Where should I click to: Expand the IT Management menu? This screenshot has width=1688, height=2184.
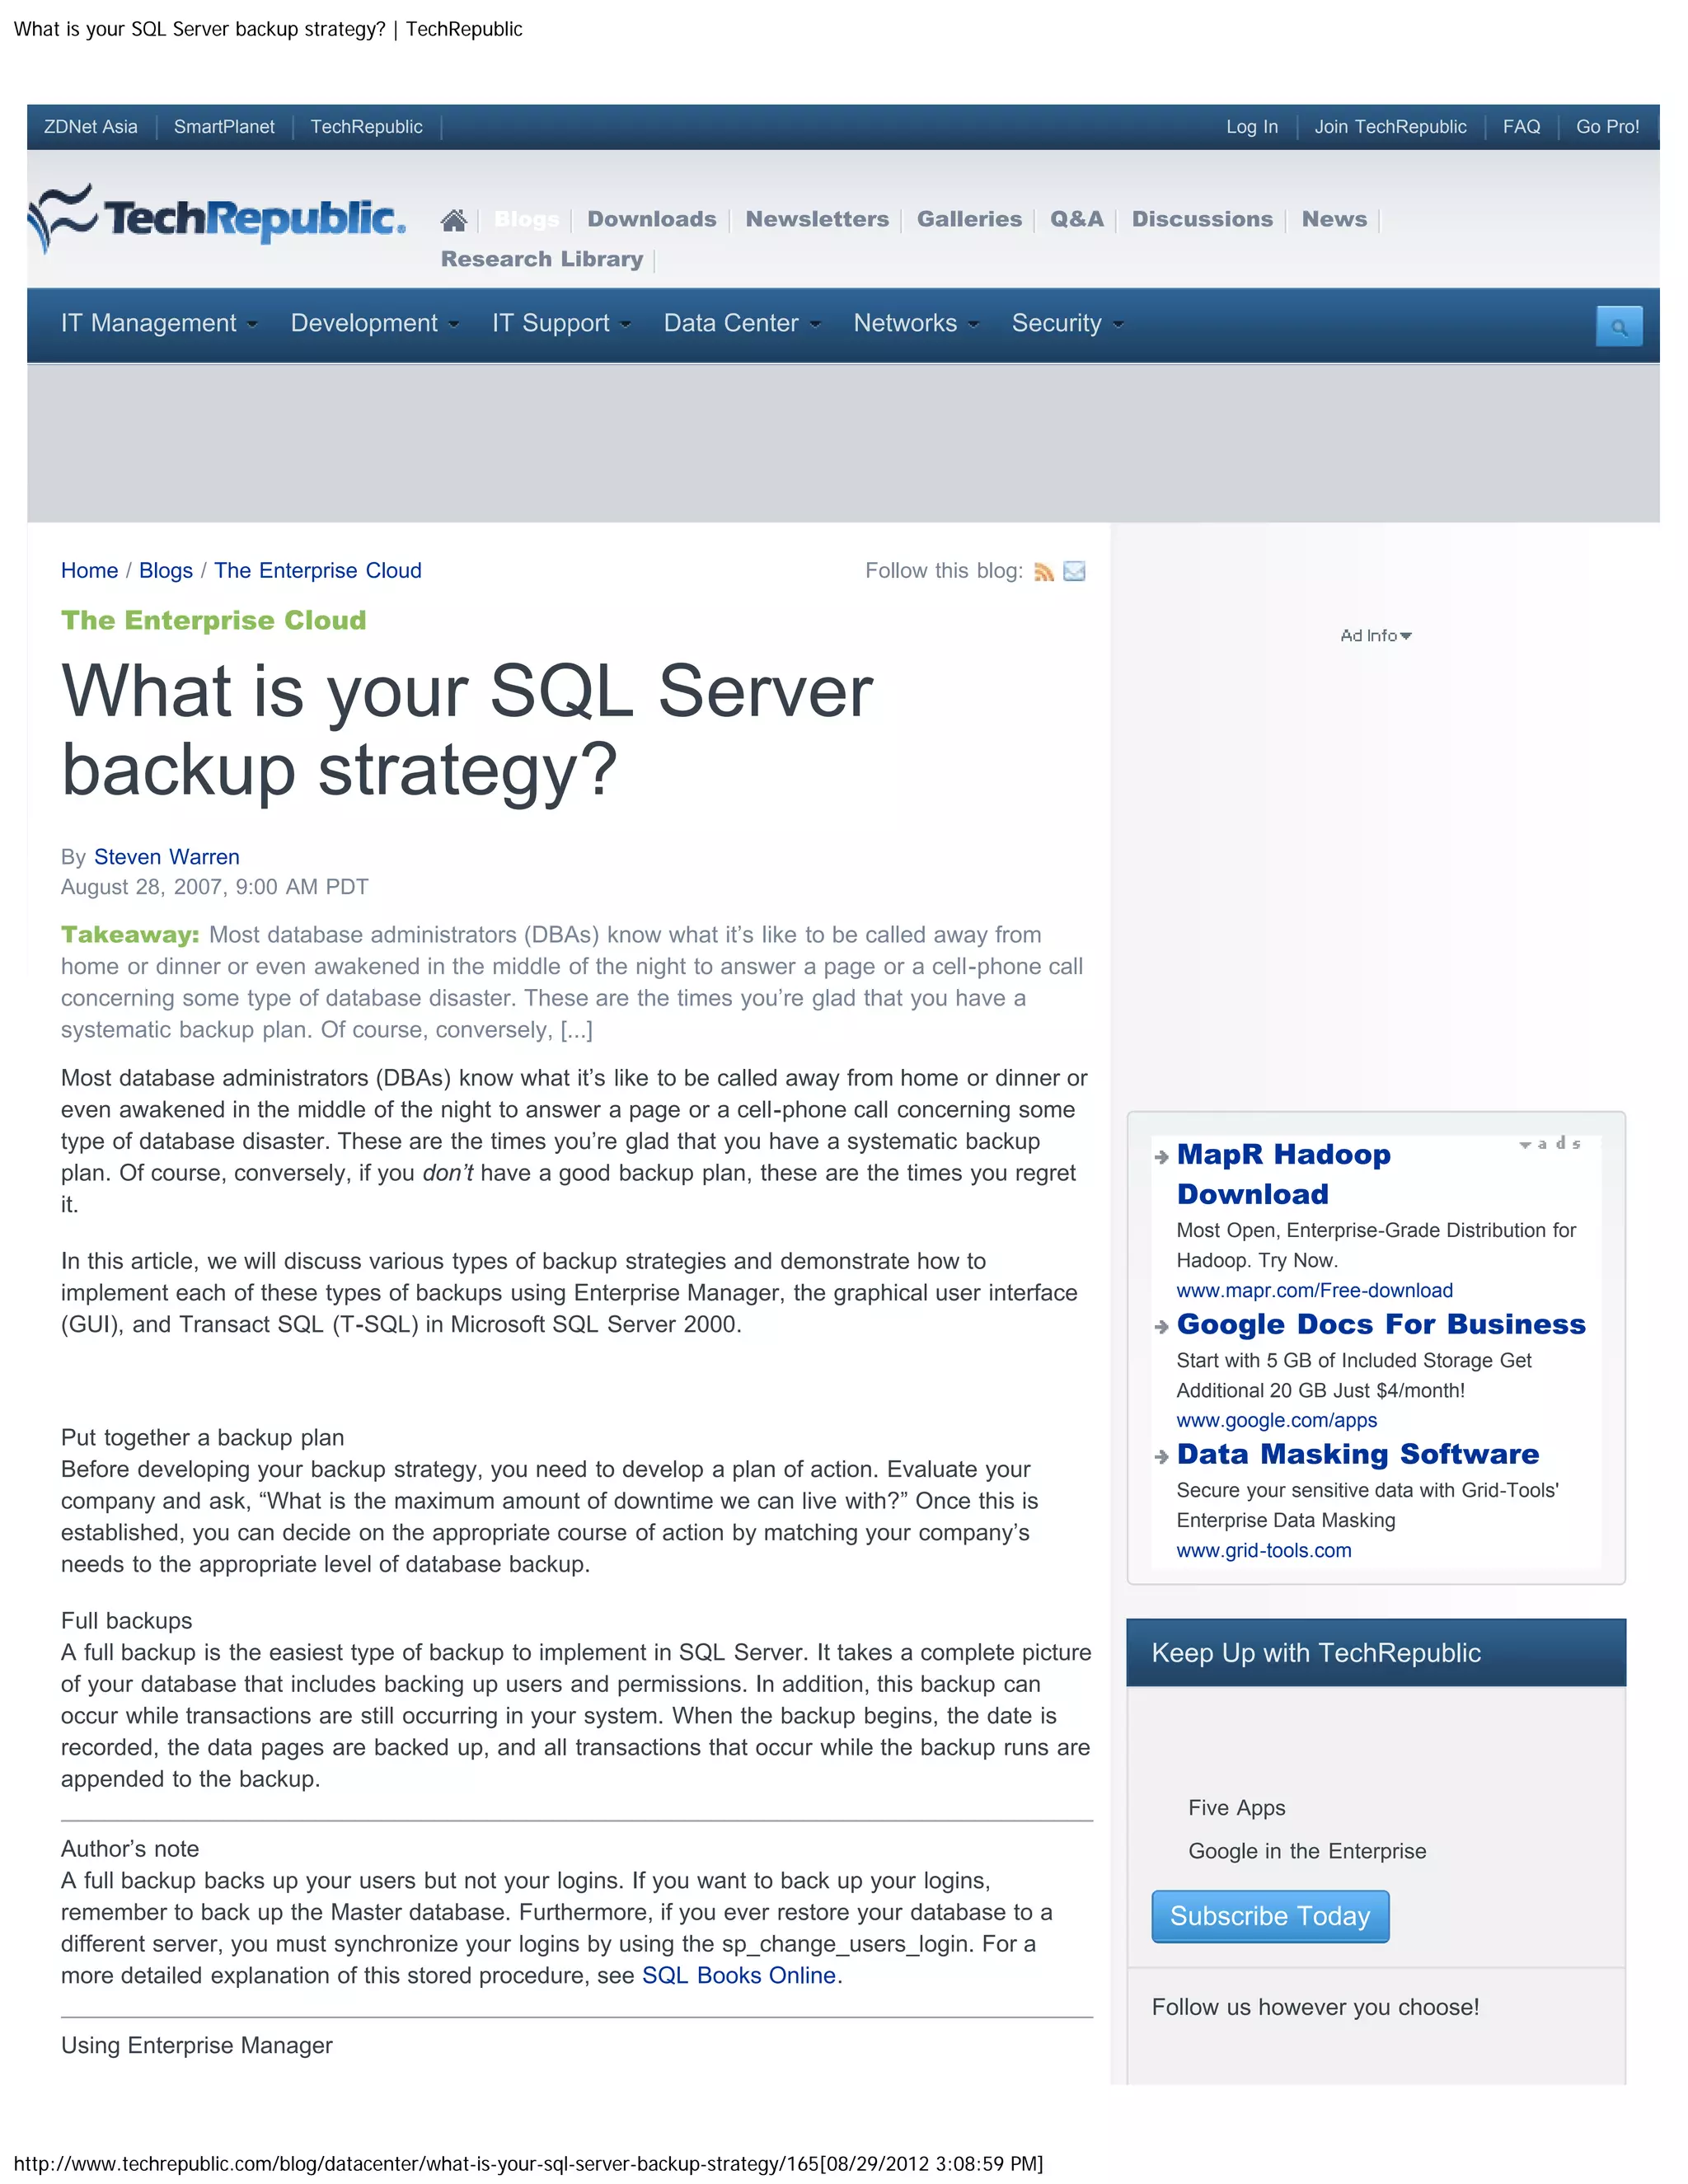point(159,323)
